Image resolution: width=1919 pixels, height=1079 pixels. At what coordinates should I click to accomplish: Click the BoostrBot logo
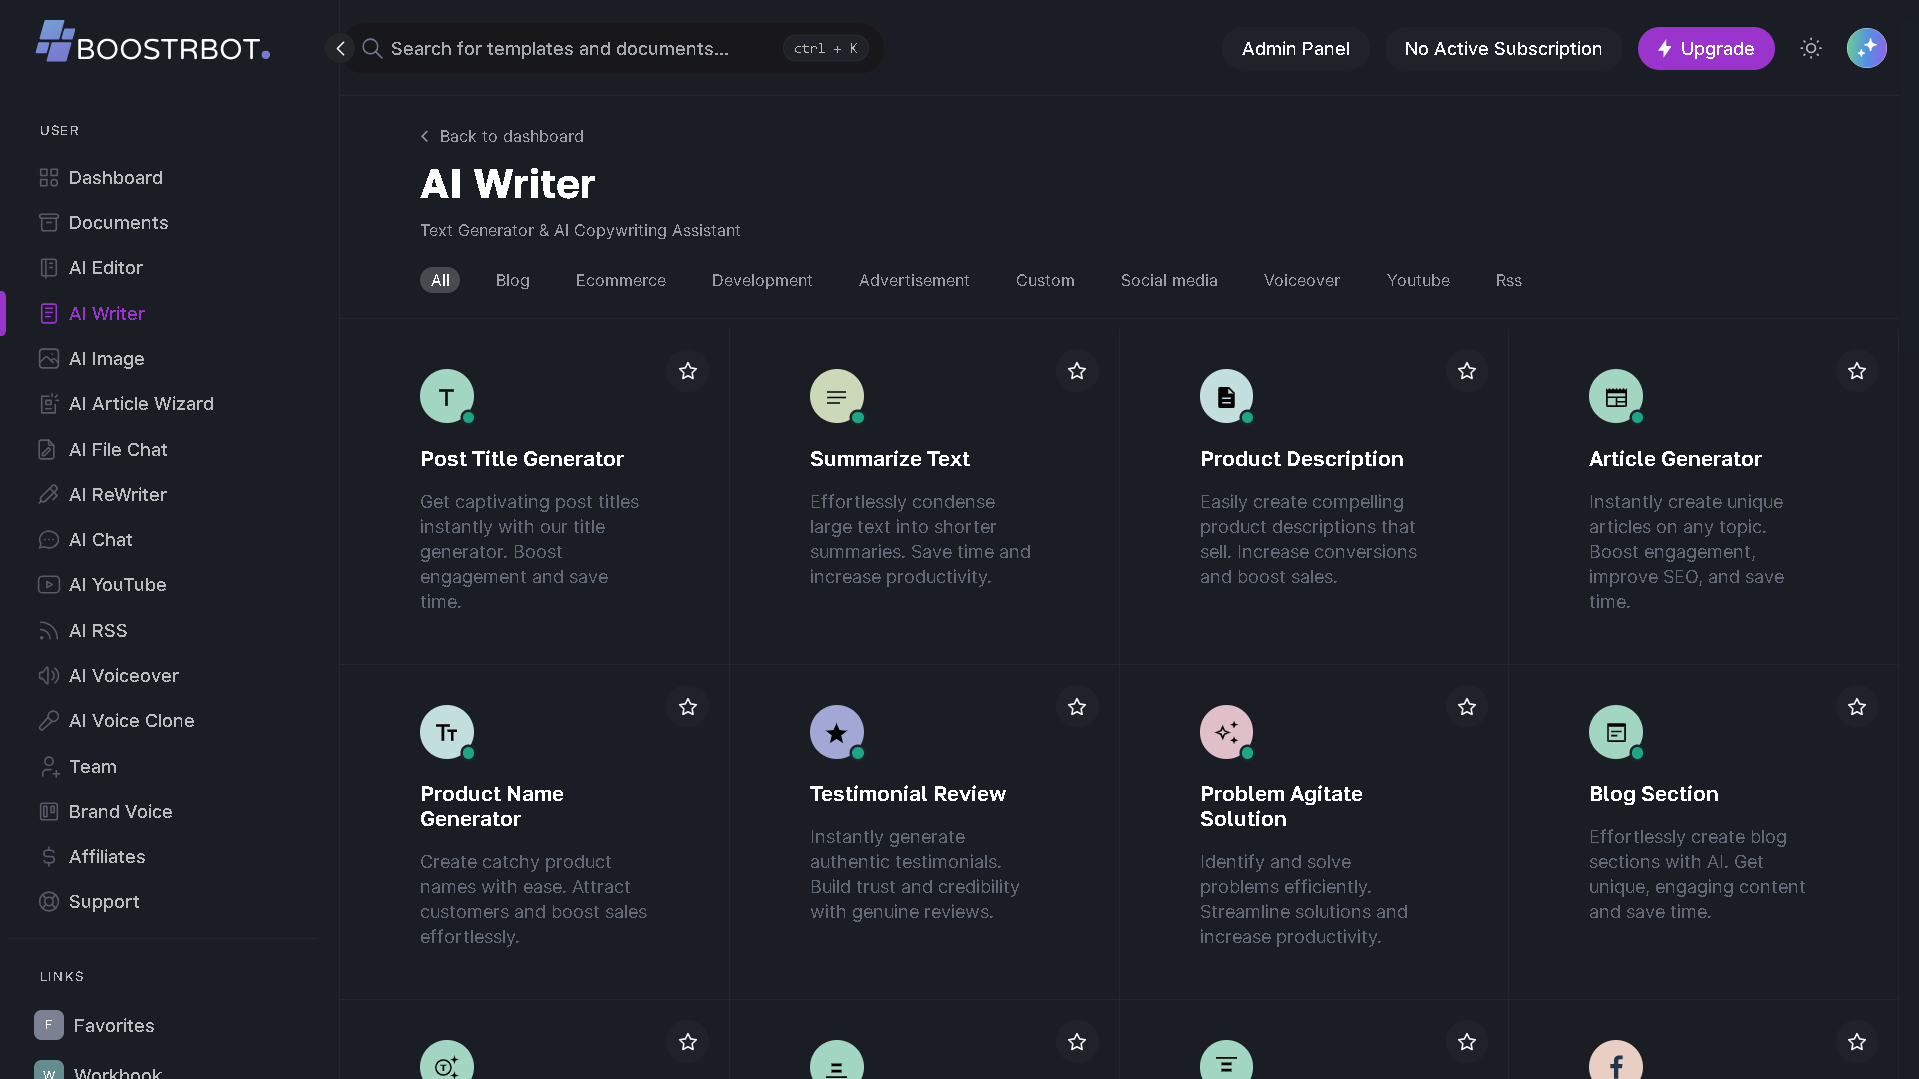[x=153, y=43]
